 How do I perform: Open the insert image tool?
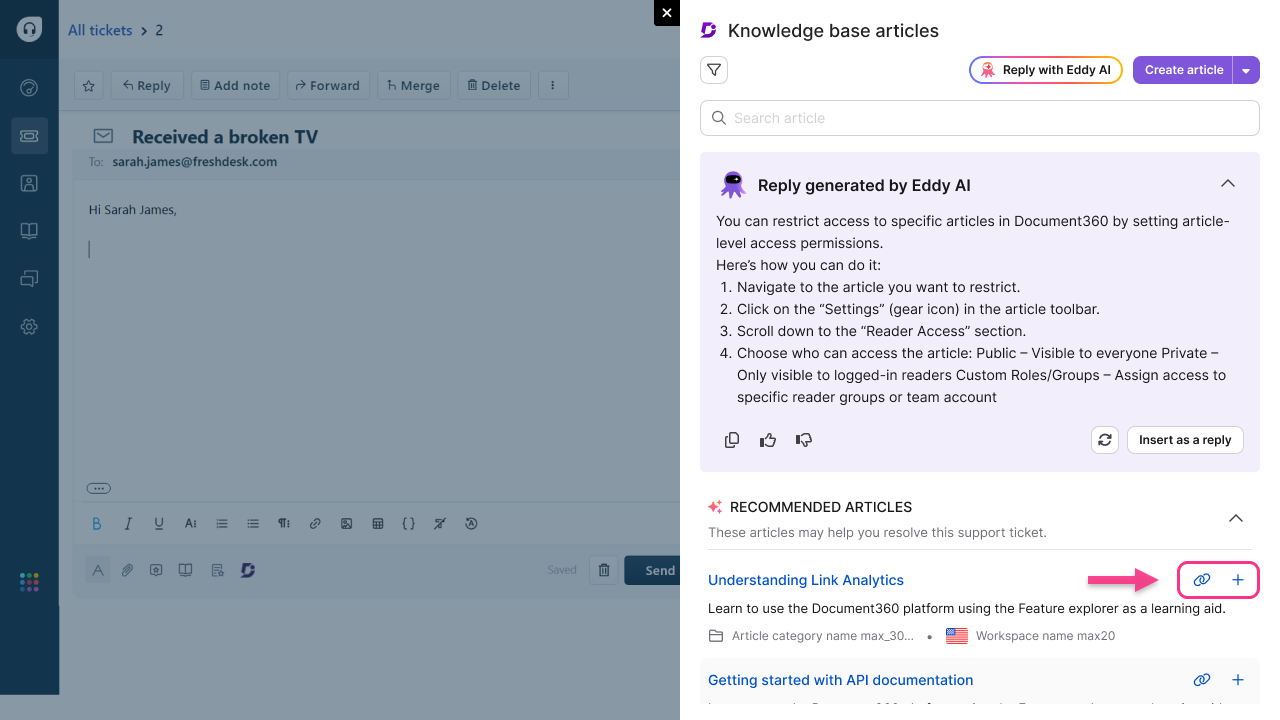(346, 523)
